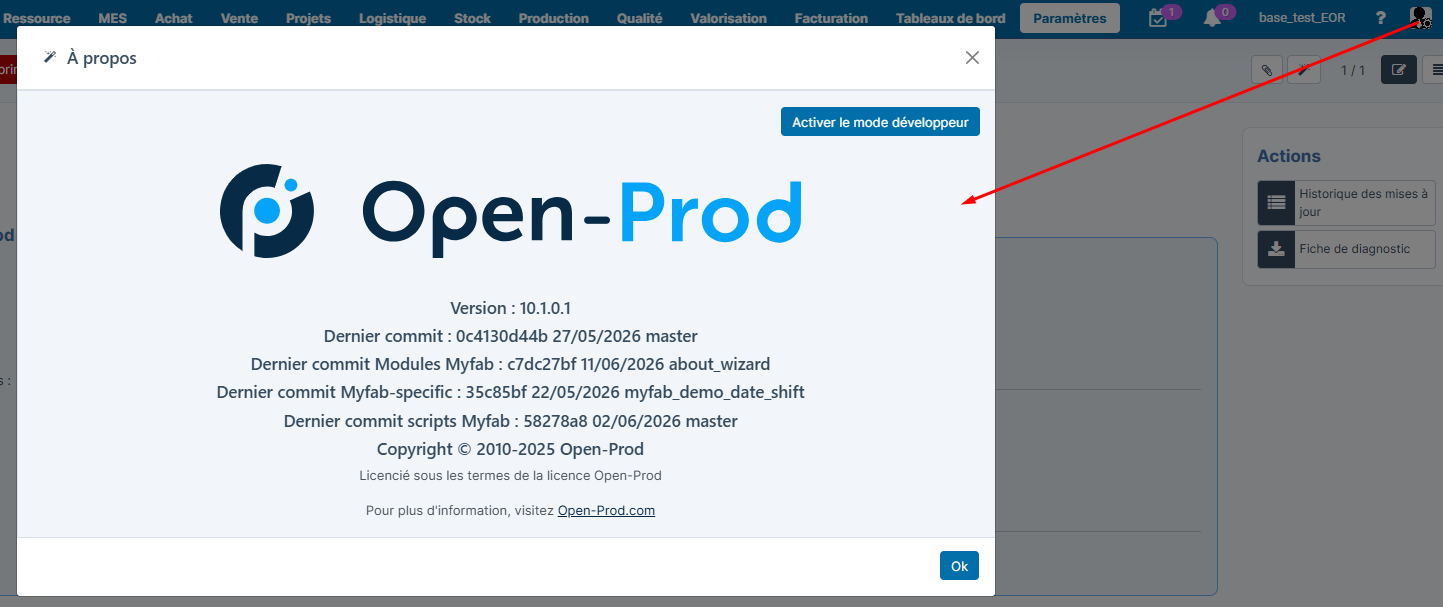Open the Qualité menu

(x=640, y=18)
